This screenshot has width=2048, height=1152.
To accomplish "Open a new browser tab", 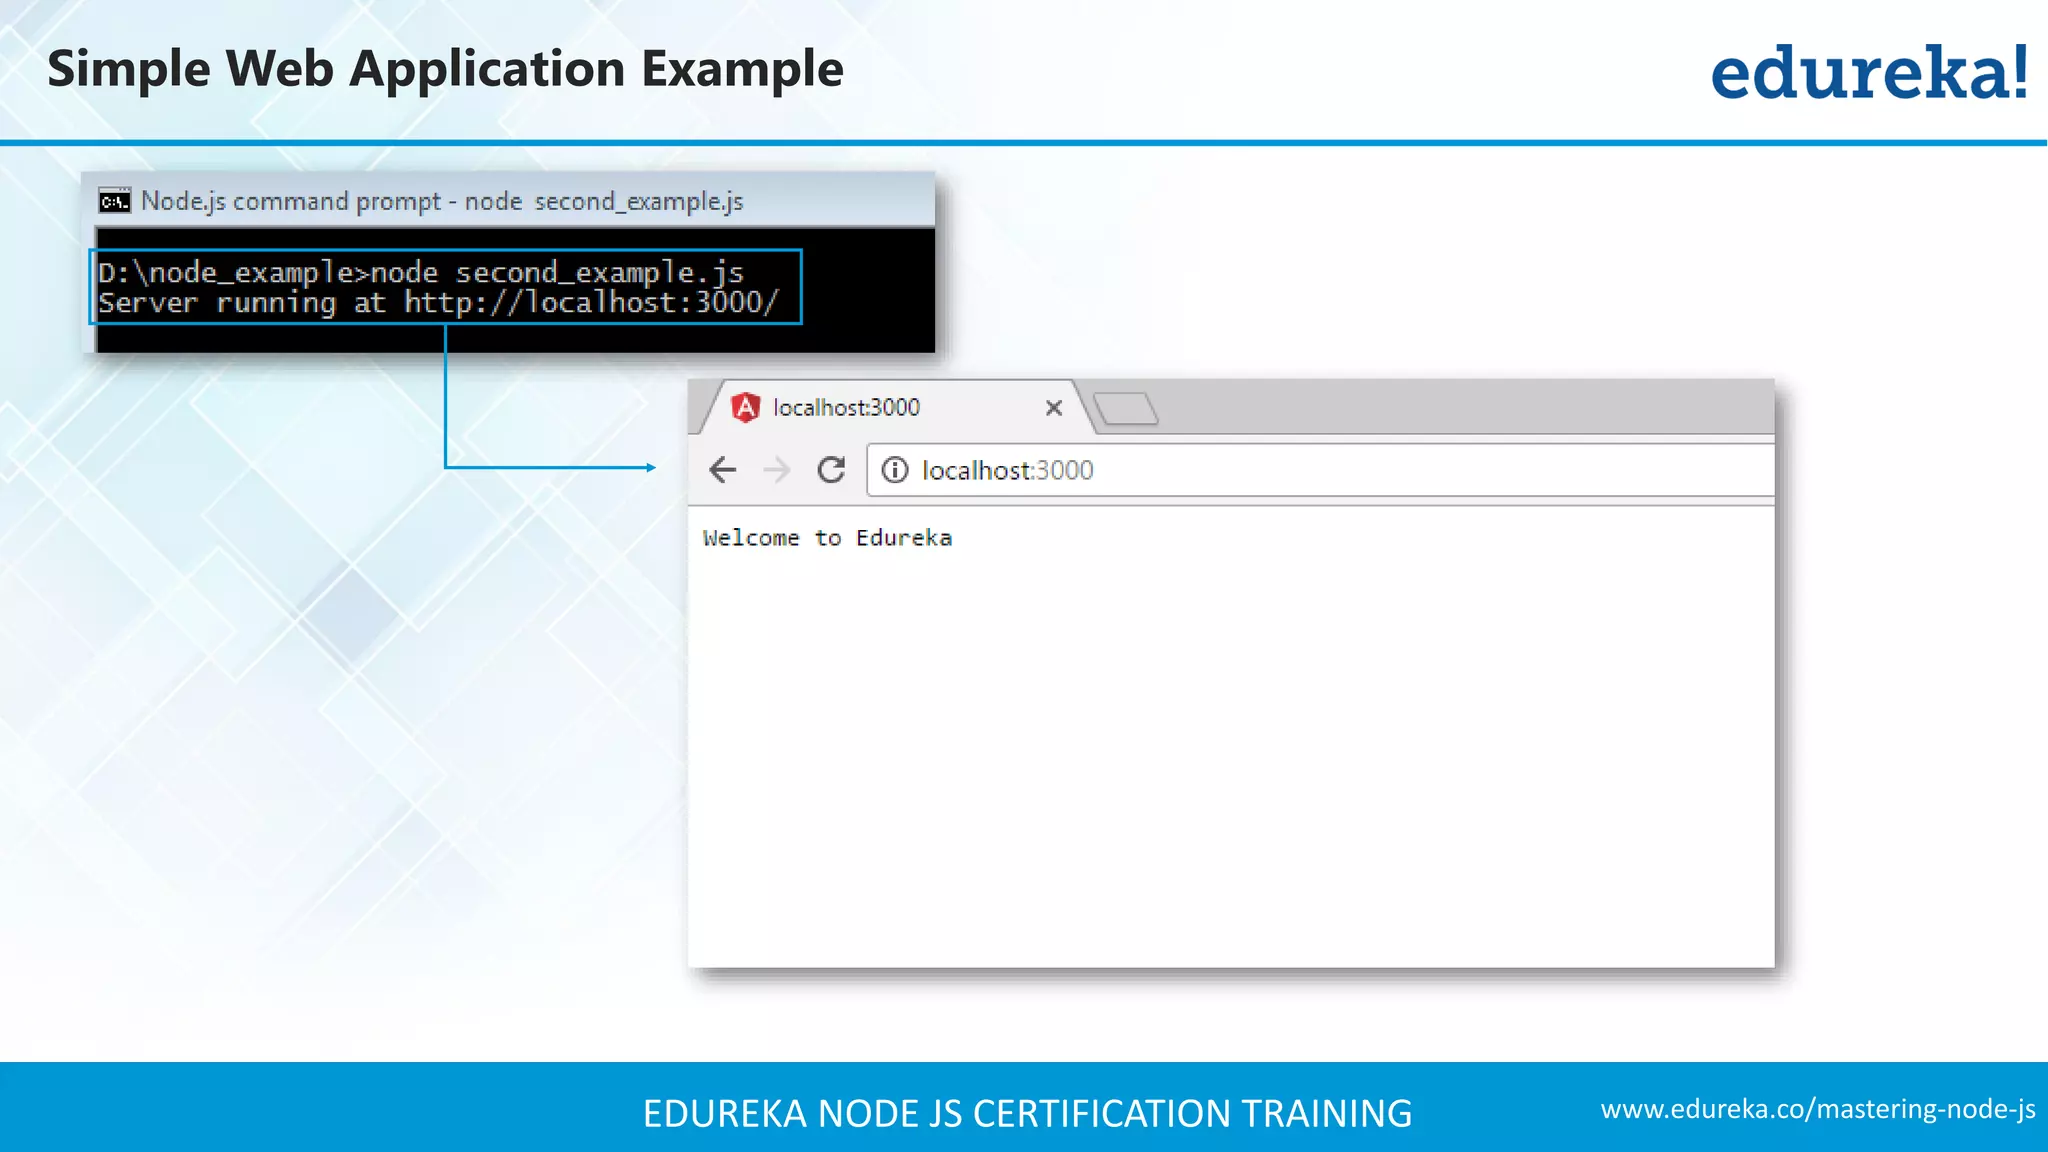I will coord(1125,409).
